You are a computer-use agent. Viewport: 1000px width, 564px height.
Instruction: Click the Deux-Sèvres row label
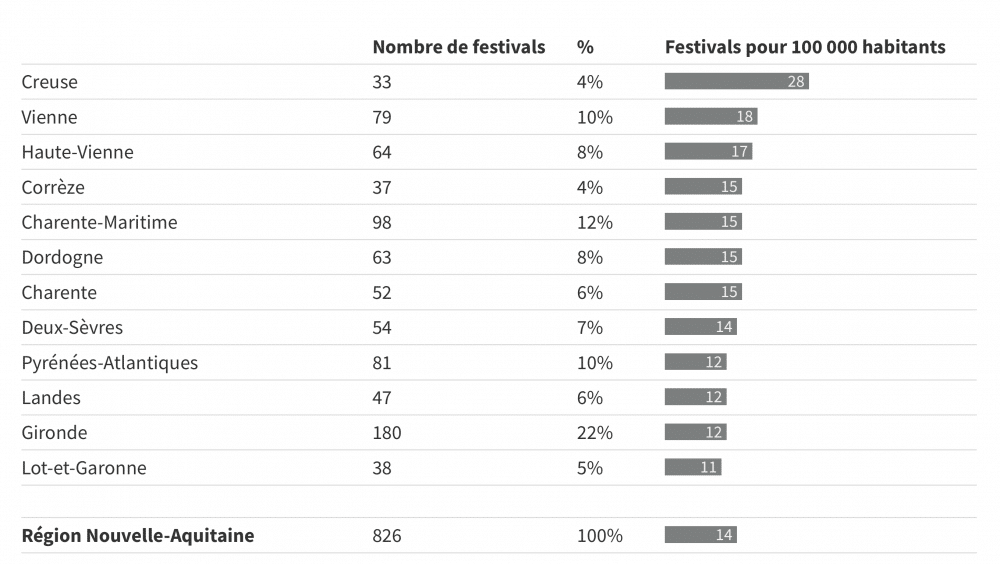(72, 327)
